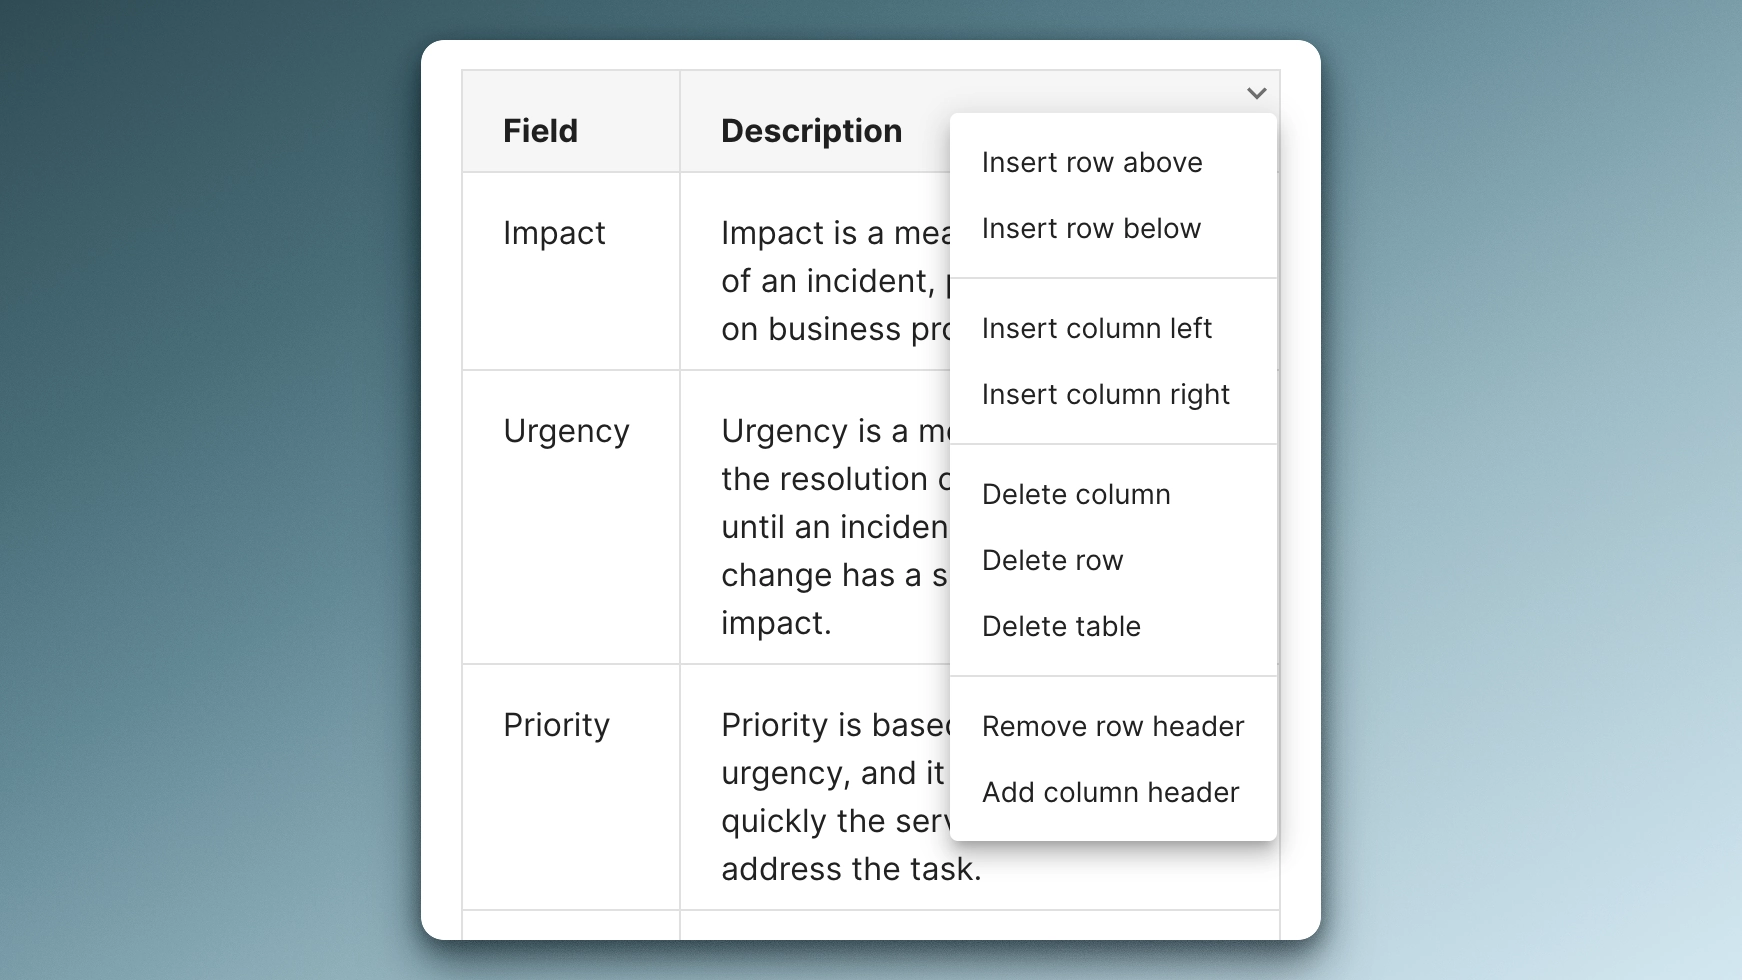Click the empty row below the Priority row
This screenshot has height=980, width=1742.
point(571,925)
